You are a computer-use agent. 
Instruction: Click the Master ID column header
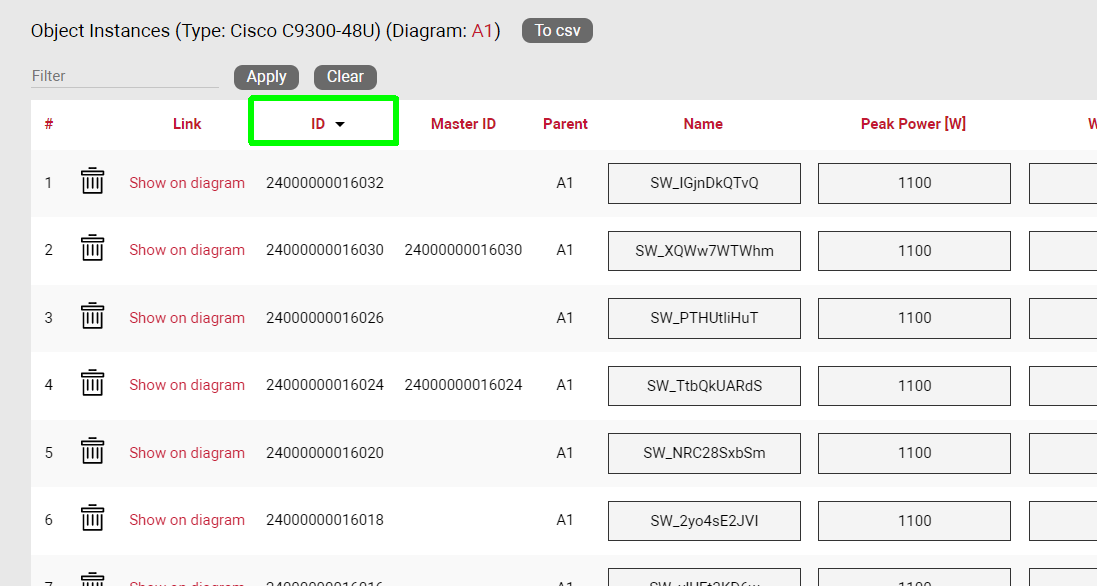coord(463,124)
